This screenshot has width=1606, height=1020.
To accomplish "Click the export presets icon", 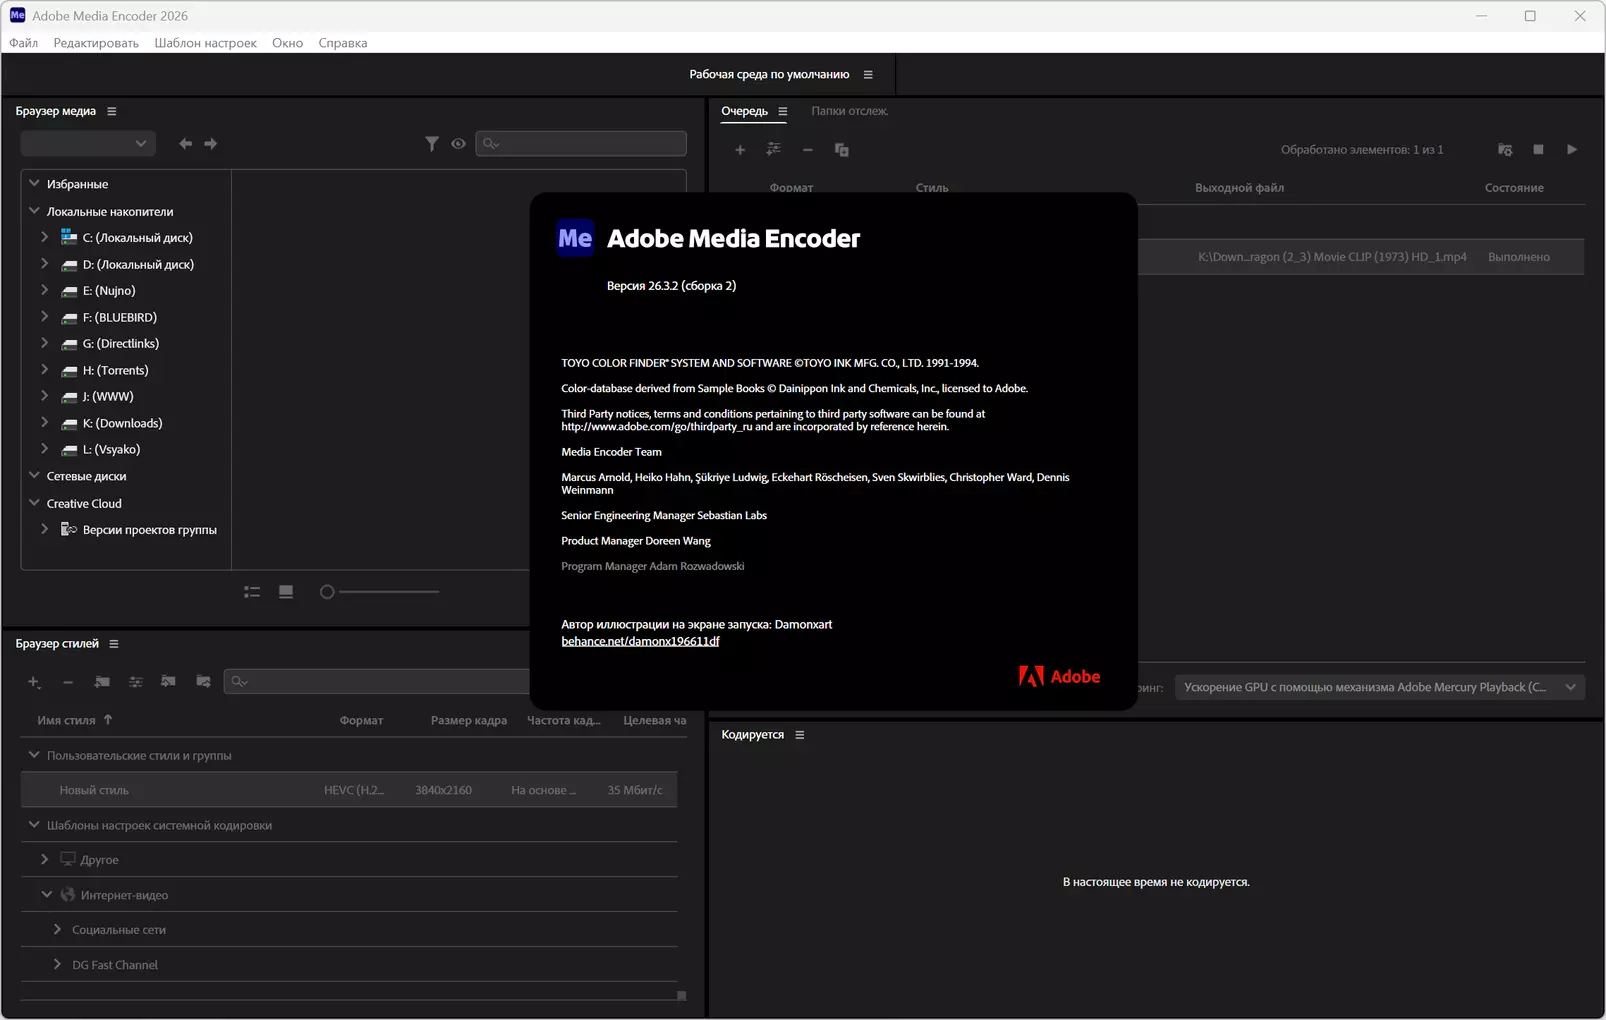I will pos(203,682).
